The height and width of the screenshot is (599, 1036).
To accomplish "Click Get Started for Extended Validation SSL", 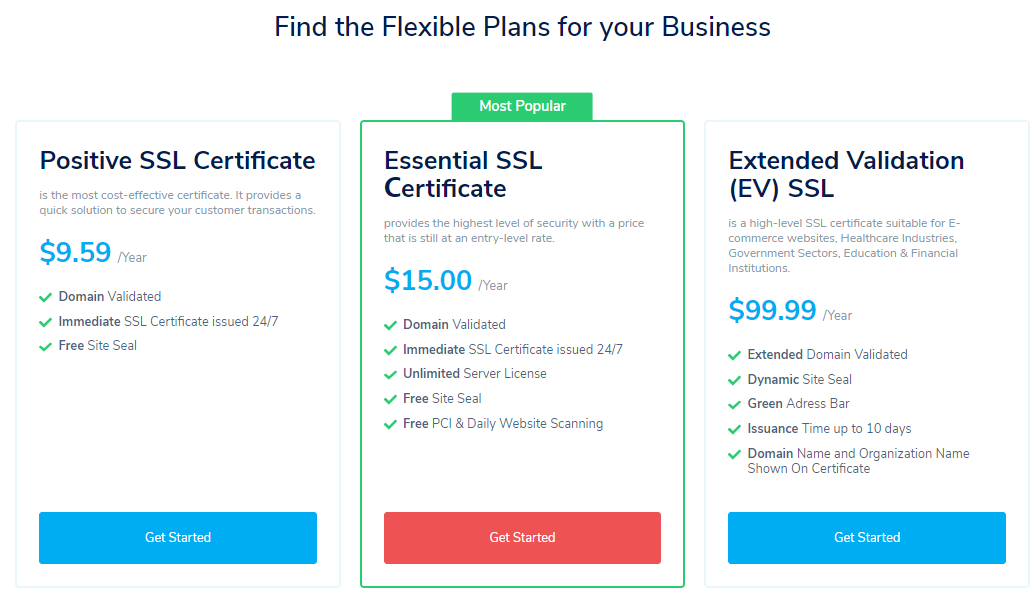I will (x=866, y=538).
